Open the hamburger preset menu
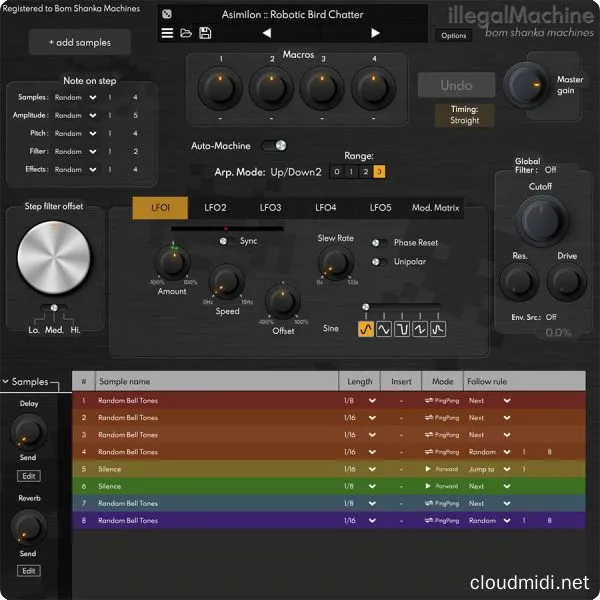The image size is (600, 600). [x=167, y=33]
